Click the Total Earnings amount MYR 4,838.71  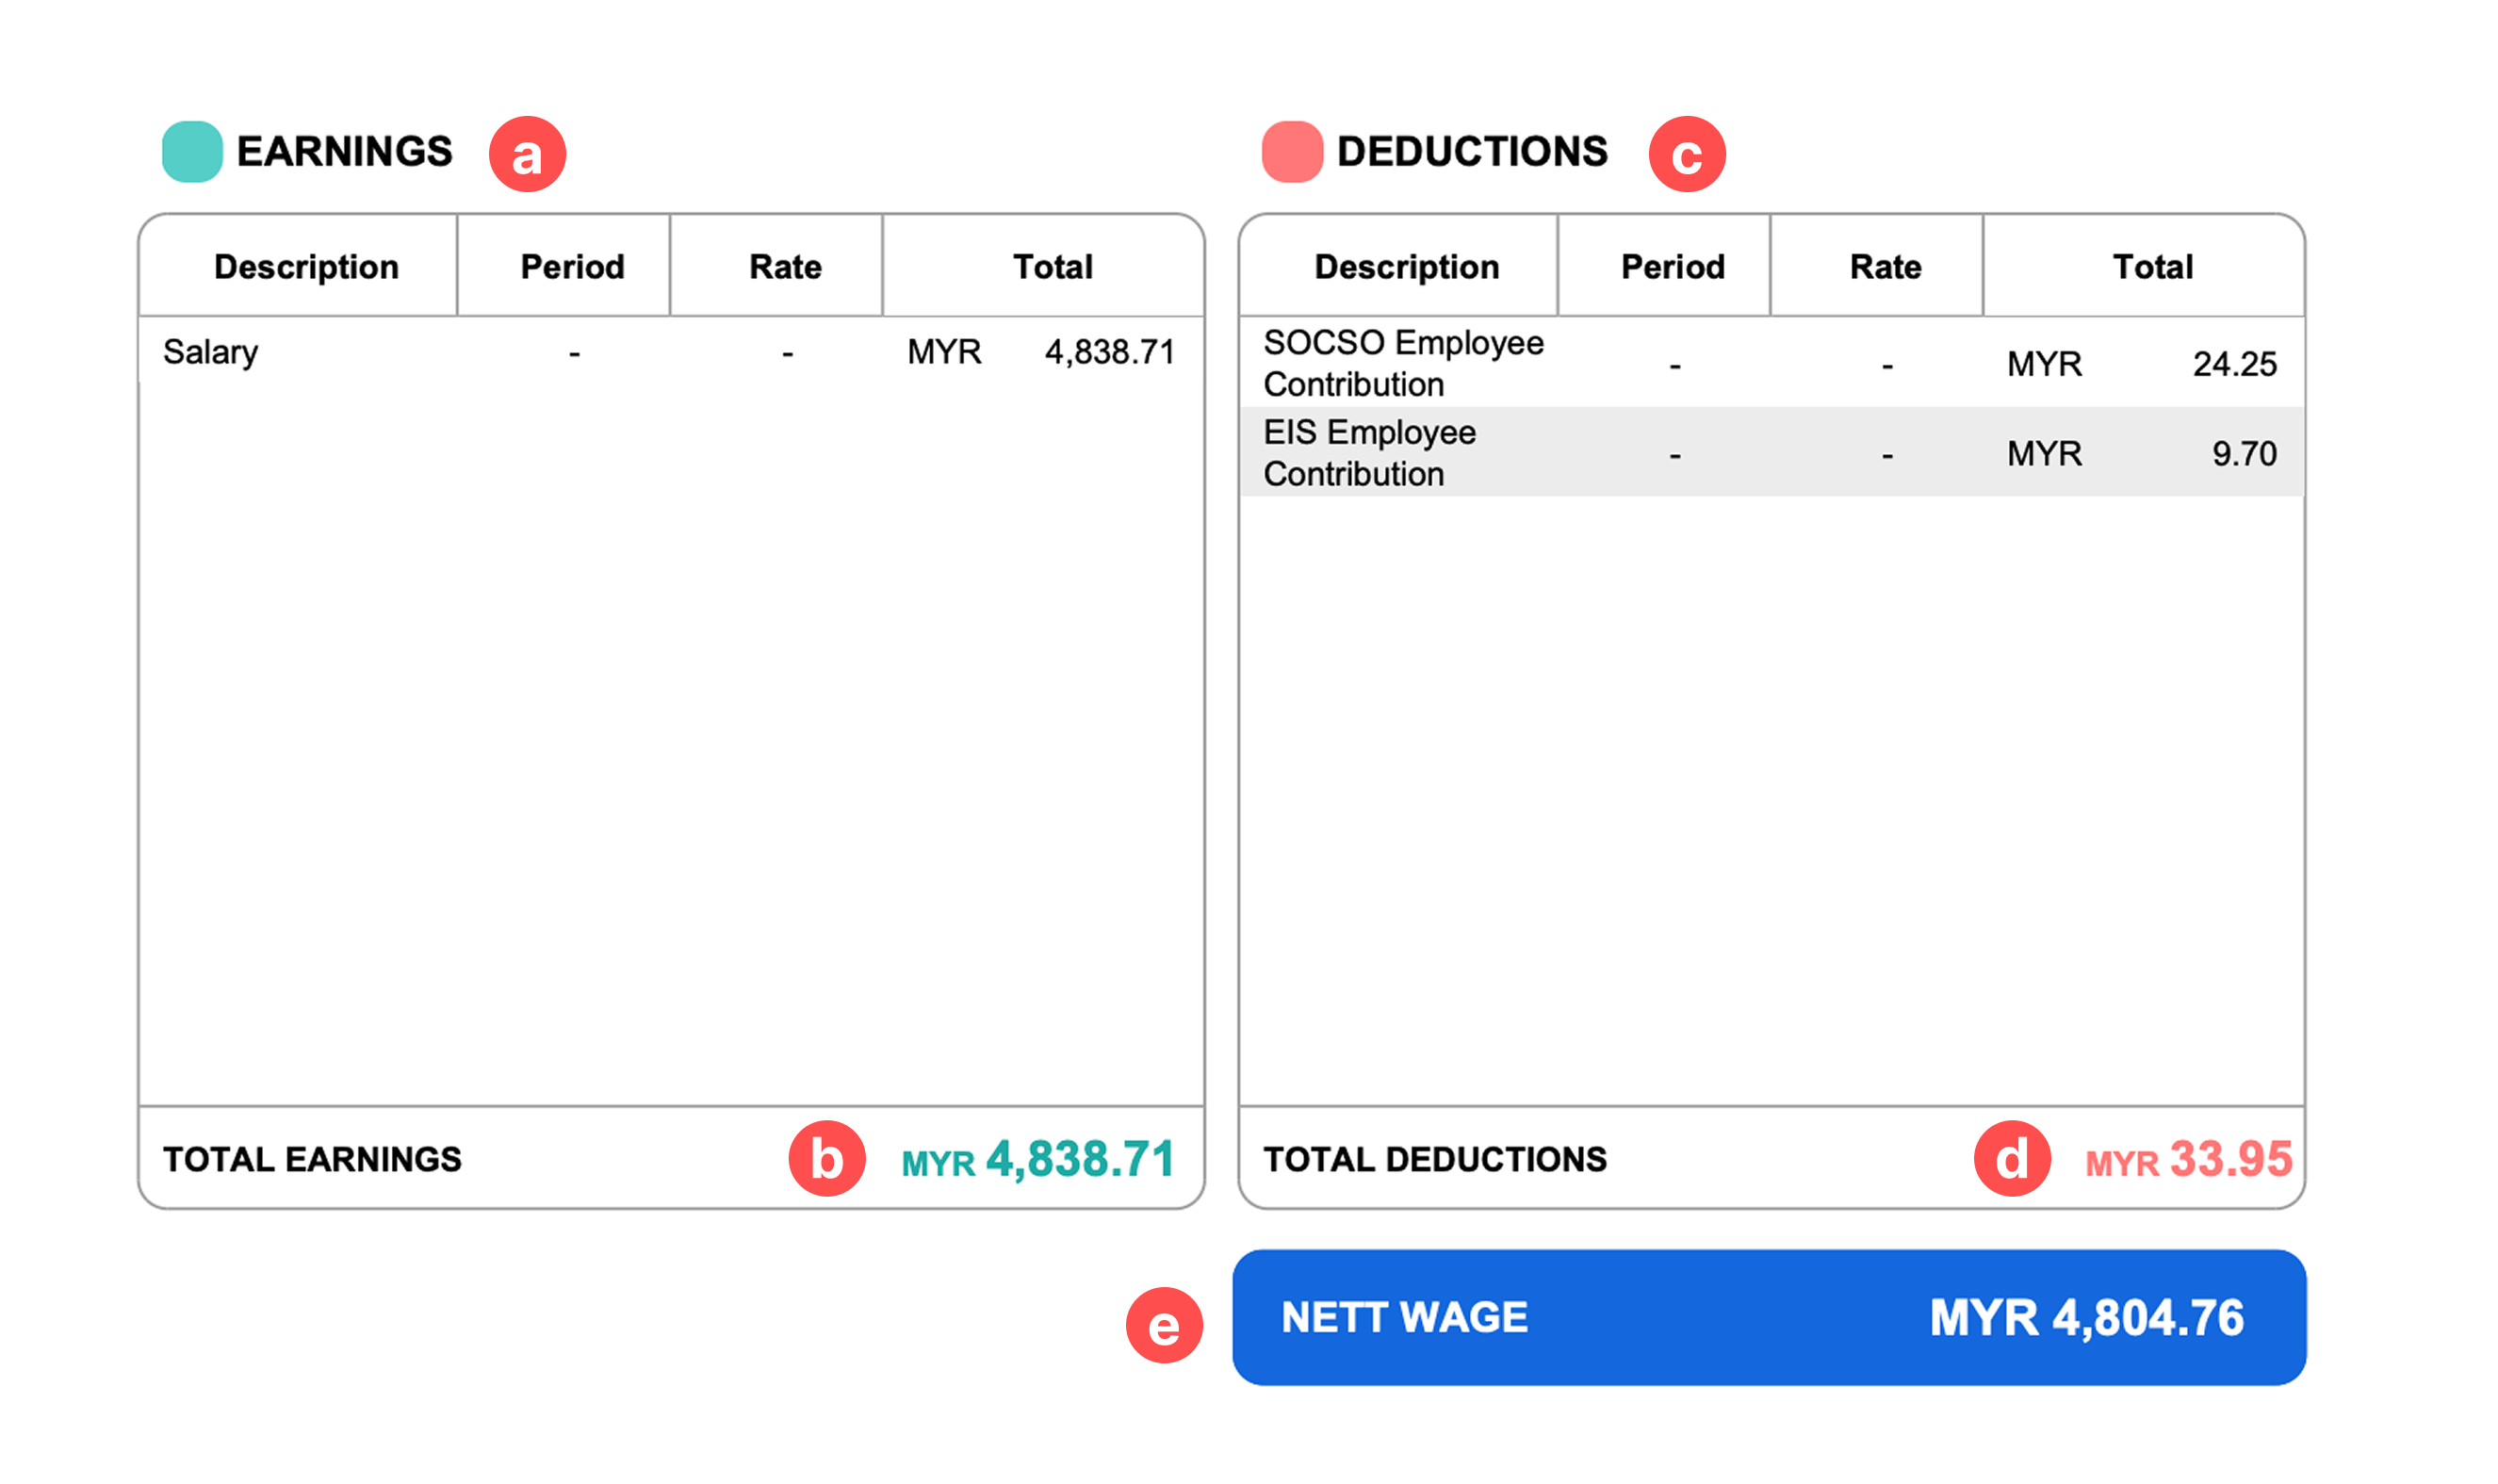point(1037,1159)
